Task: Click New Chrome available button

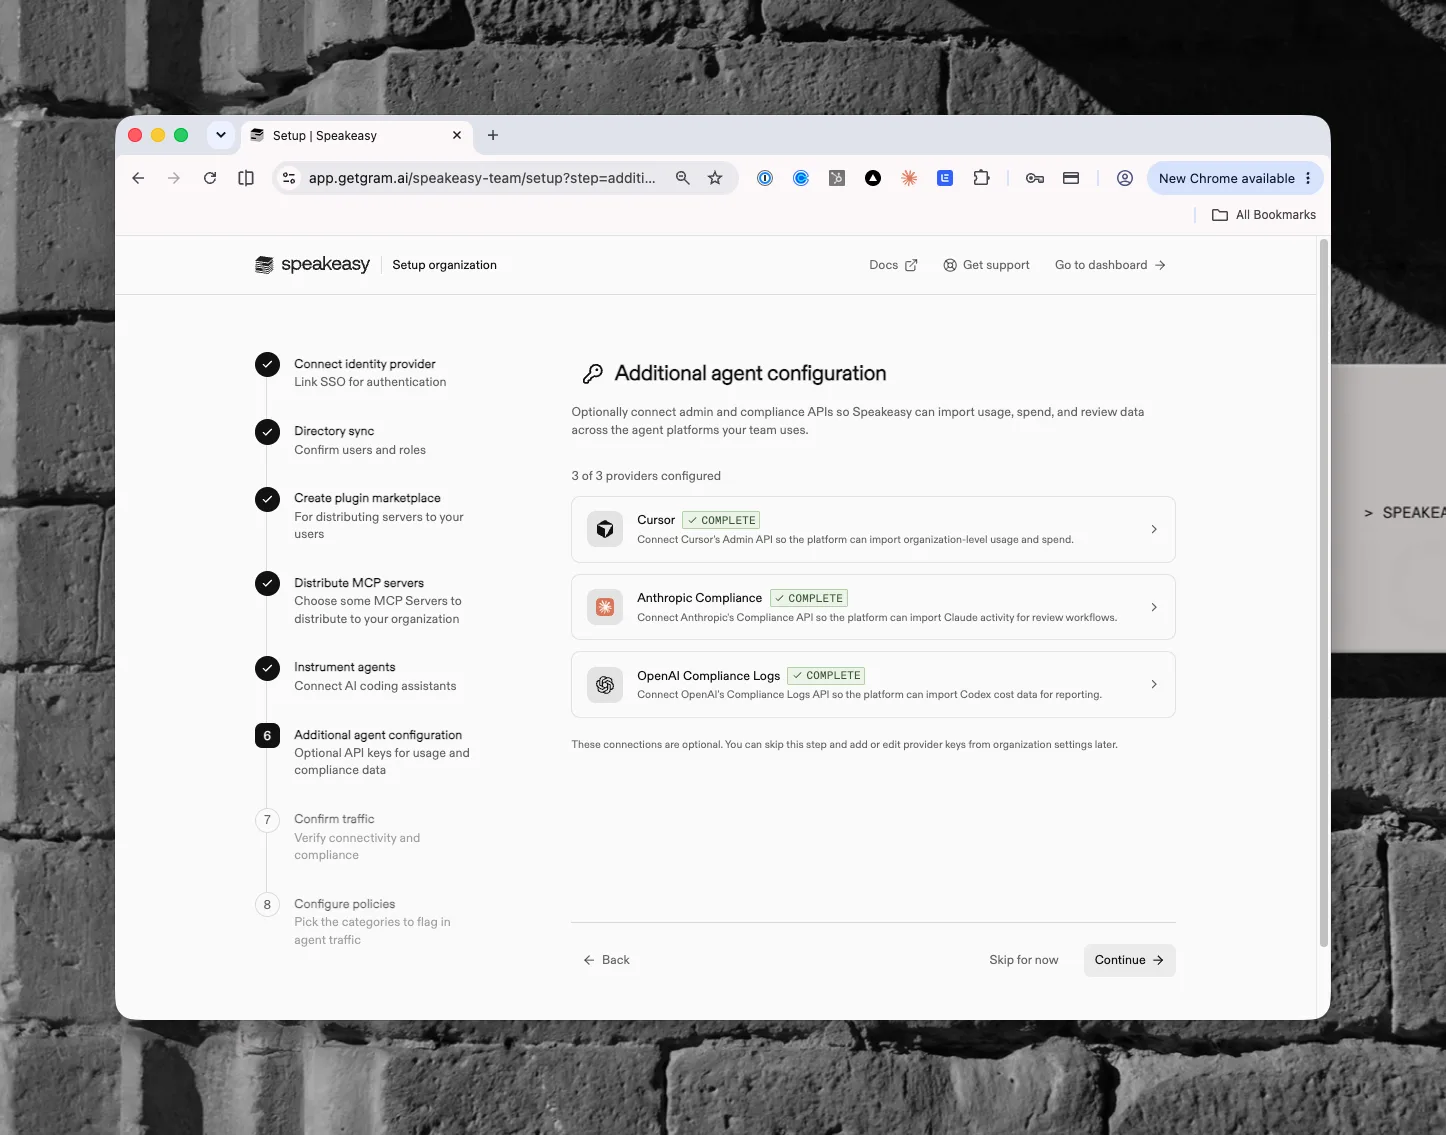Action: click(1227, 178)
